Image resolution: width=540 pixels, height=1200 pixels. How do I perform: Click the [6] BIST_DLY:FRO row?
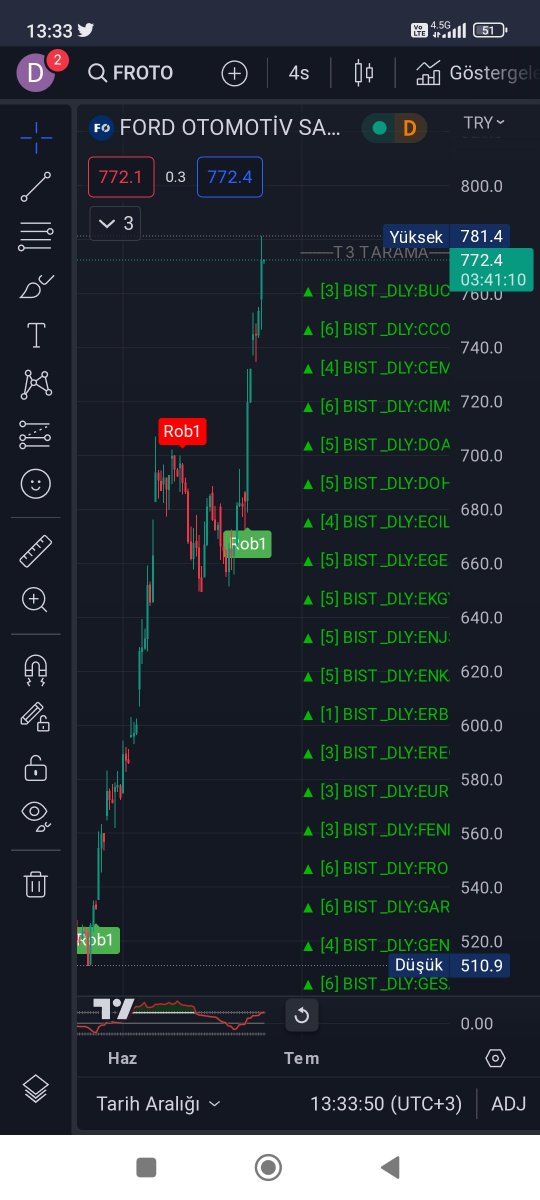point(376,868)
